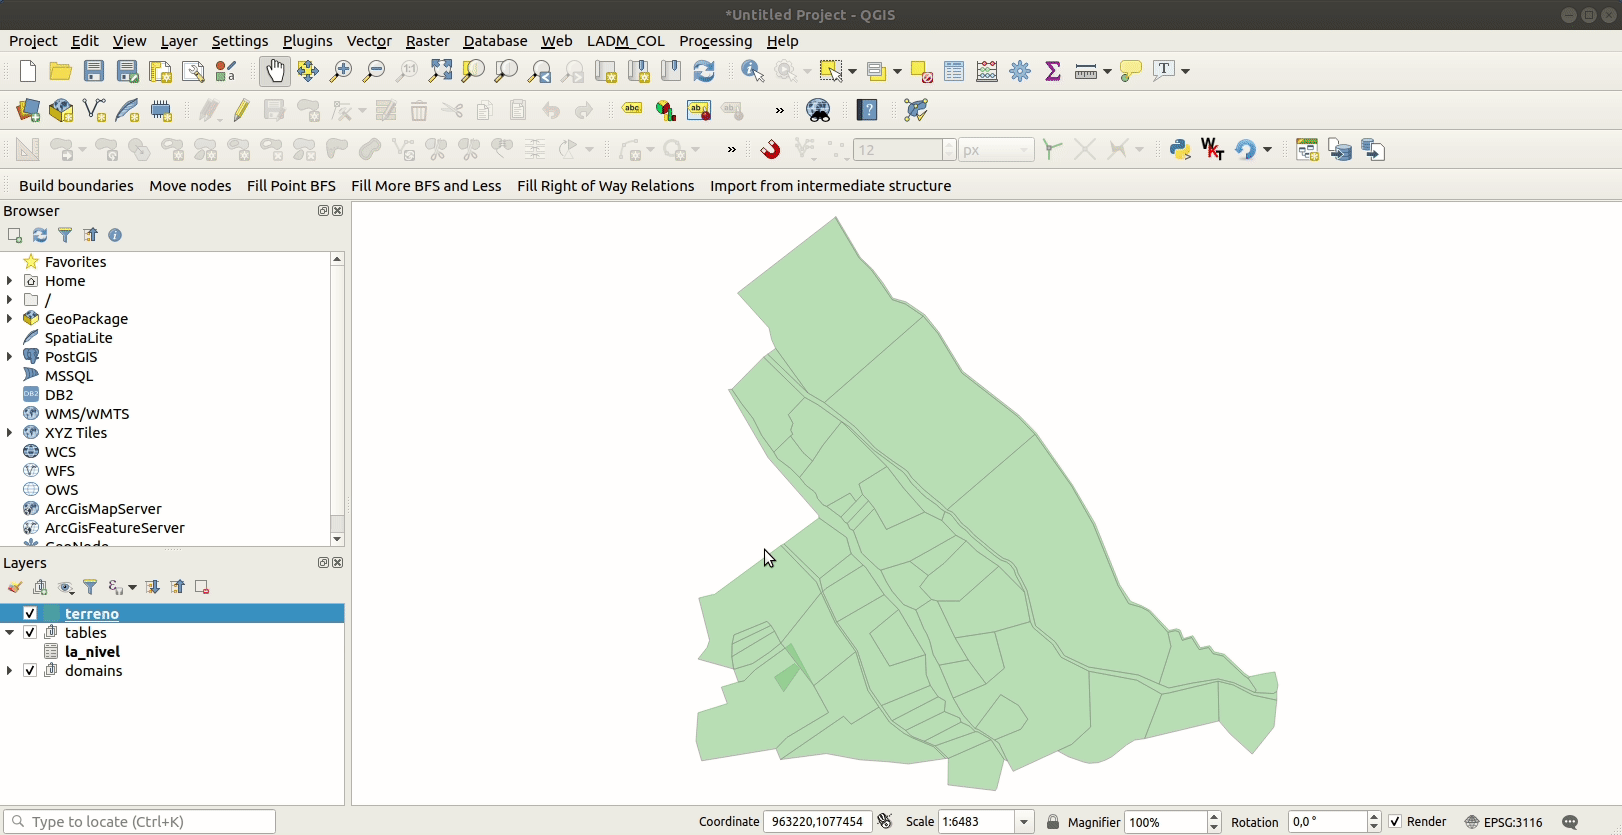Click Fill Right of Way Relations
The width and height of the screenshot is (1622, 835).
pyautogui.click(x=605, y=186)
